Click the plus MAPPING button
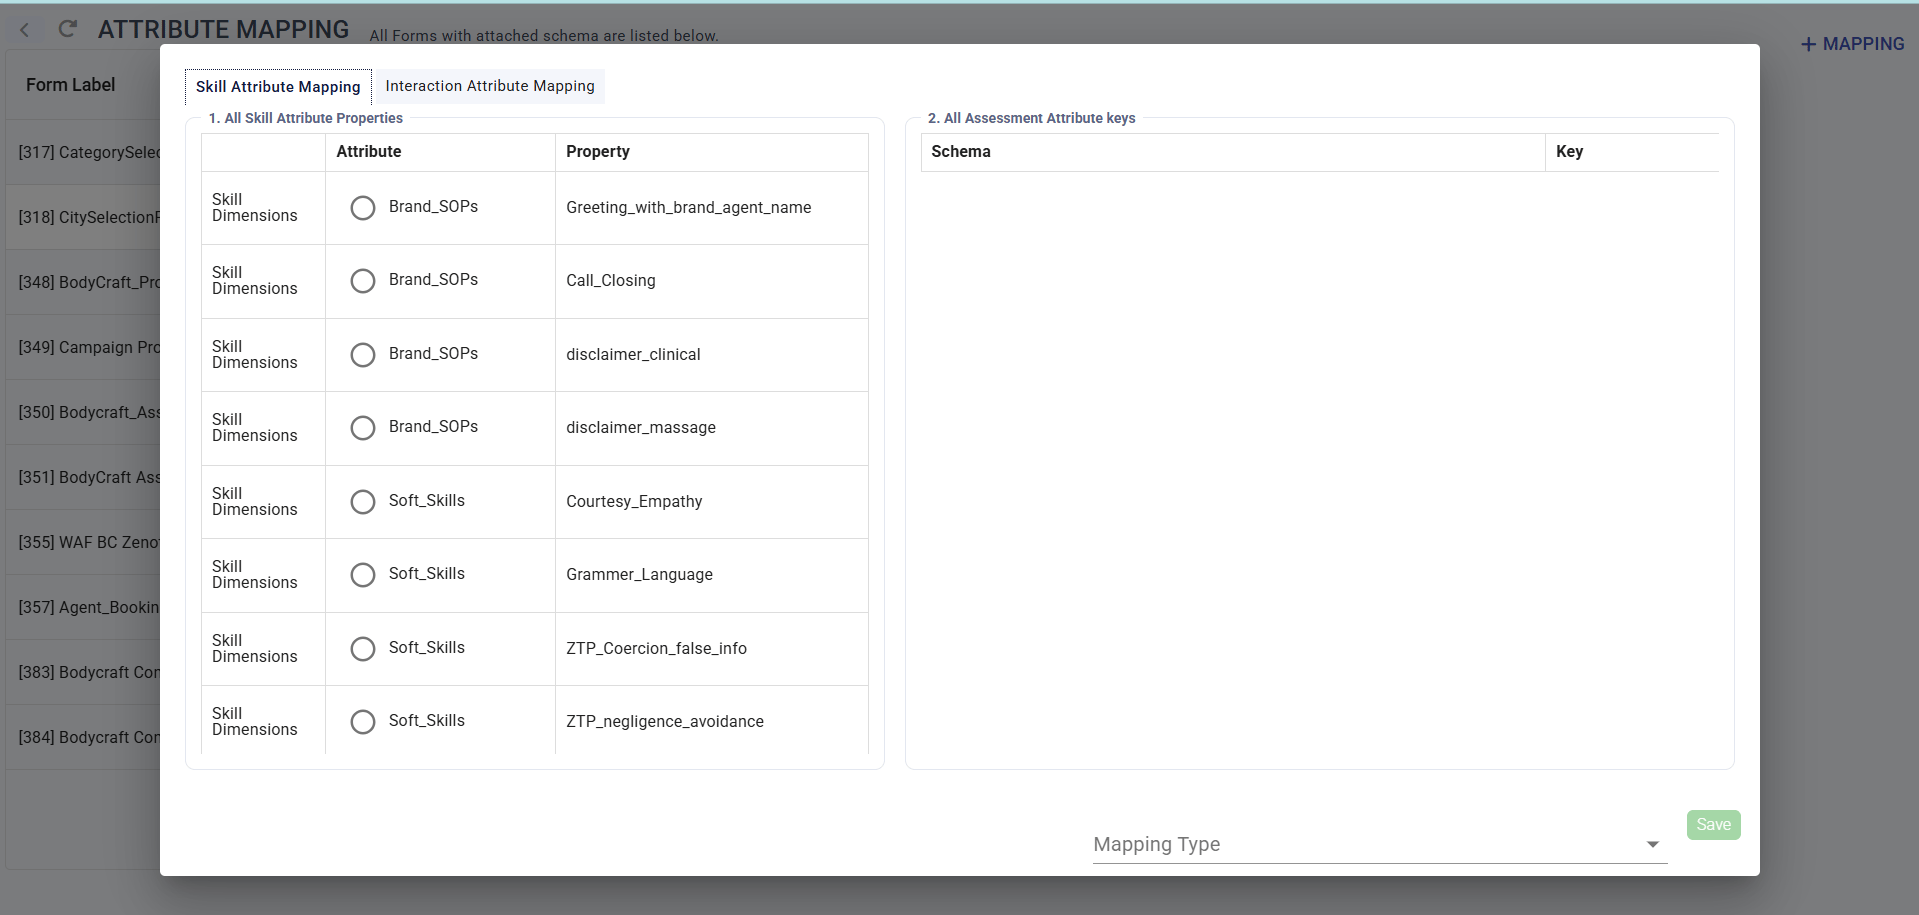Viewport: 1919px width, 915px height. [1852, 44]
